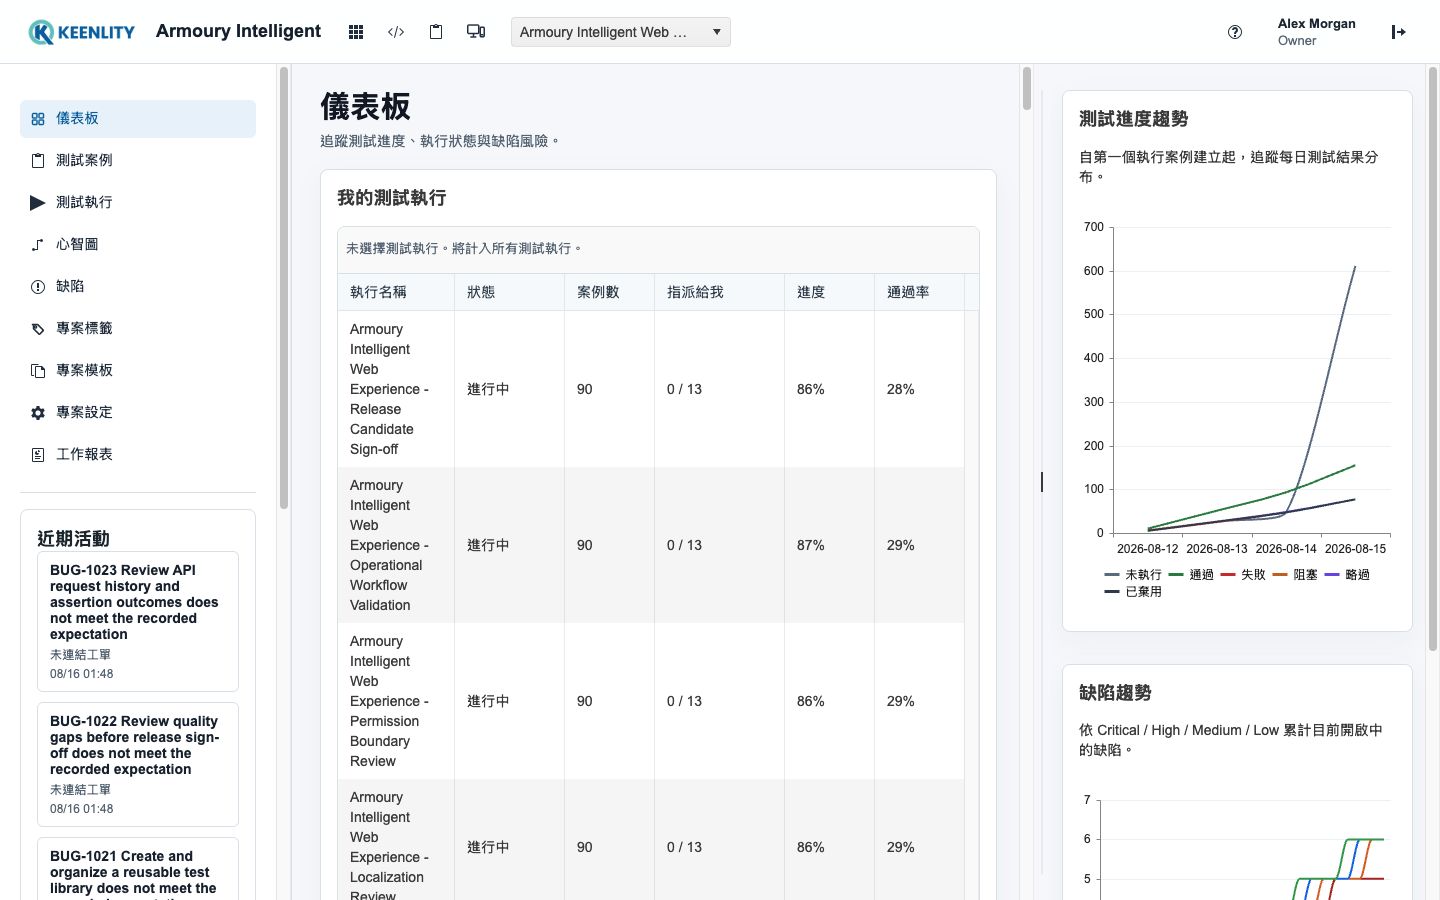Viewport: 1440px width, 900px height.
Task: Open 專案標籤 in the sidebar
Action: click(138, 329)
